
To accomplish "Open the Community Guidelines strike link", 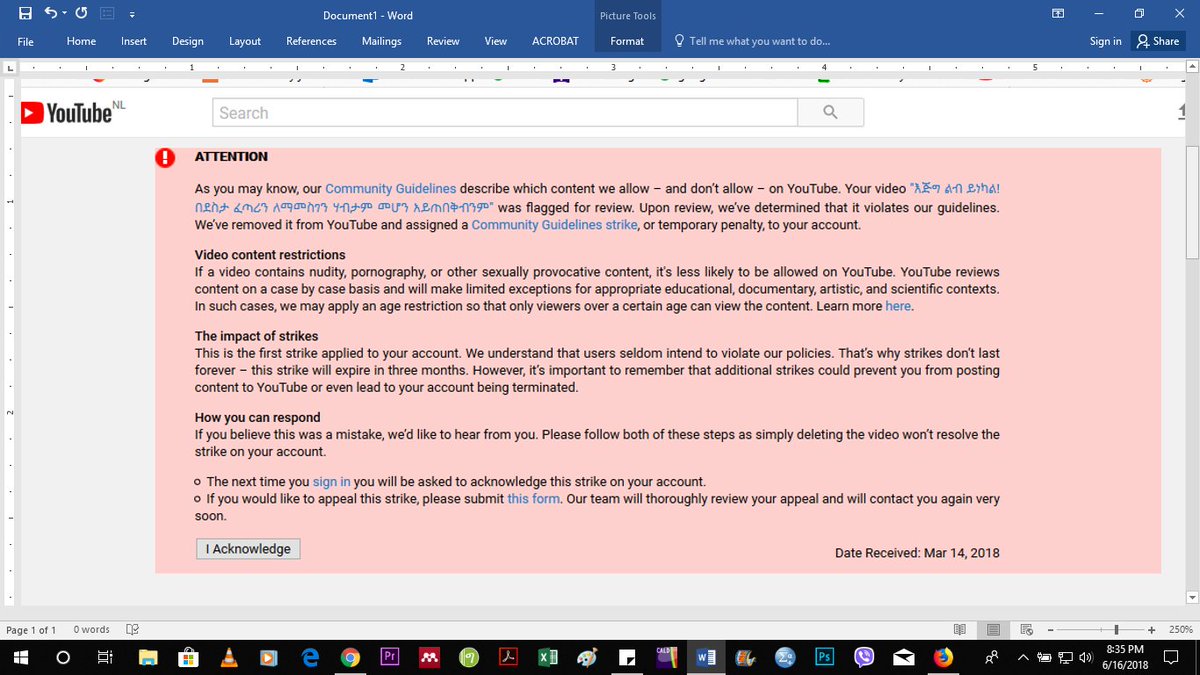I will click(x=554, y=225).
